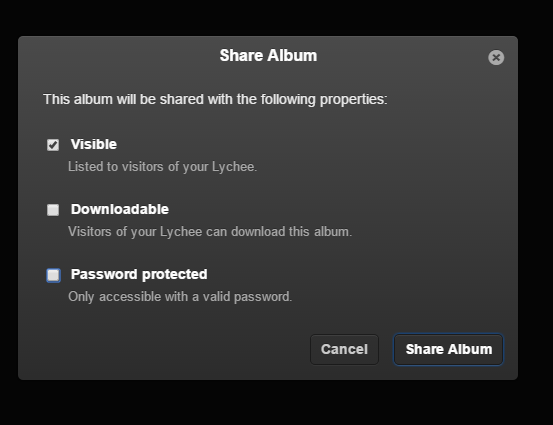
Task: Click 'Only accessible with a valid password' text
Action: [180, 297]
